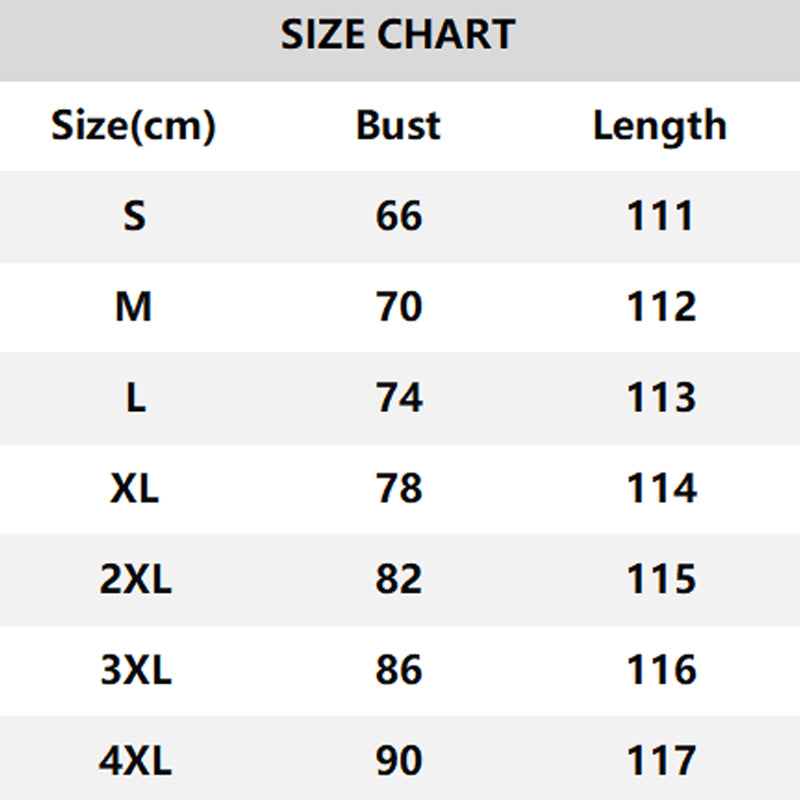Click bust value 90 for 4XL
The image size is (800, 800).
click(399, 761)
